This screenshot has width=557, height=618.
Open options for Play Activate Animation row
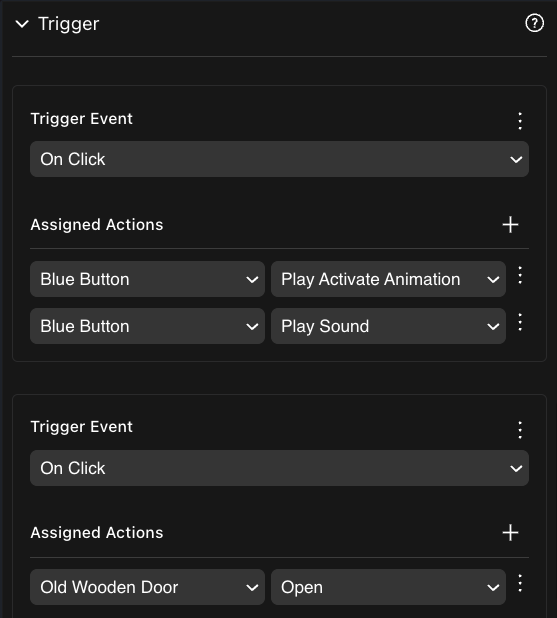520,275
